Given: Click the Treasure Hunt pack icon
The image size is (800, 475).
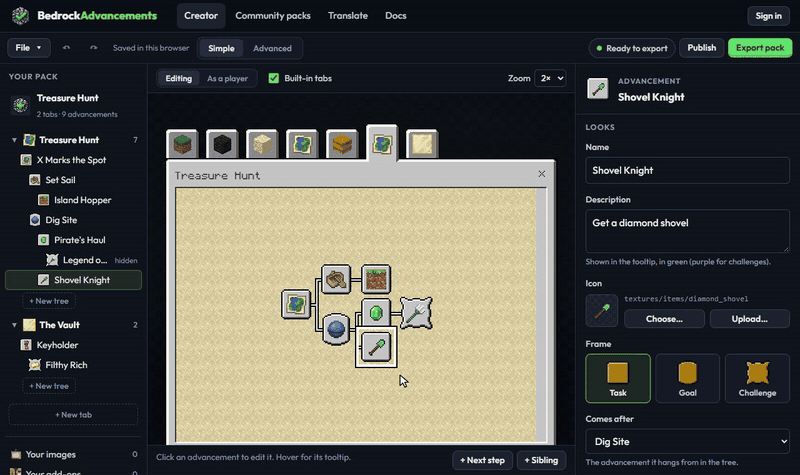Looking at the screenshot, I should click(x=20, y=105).
